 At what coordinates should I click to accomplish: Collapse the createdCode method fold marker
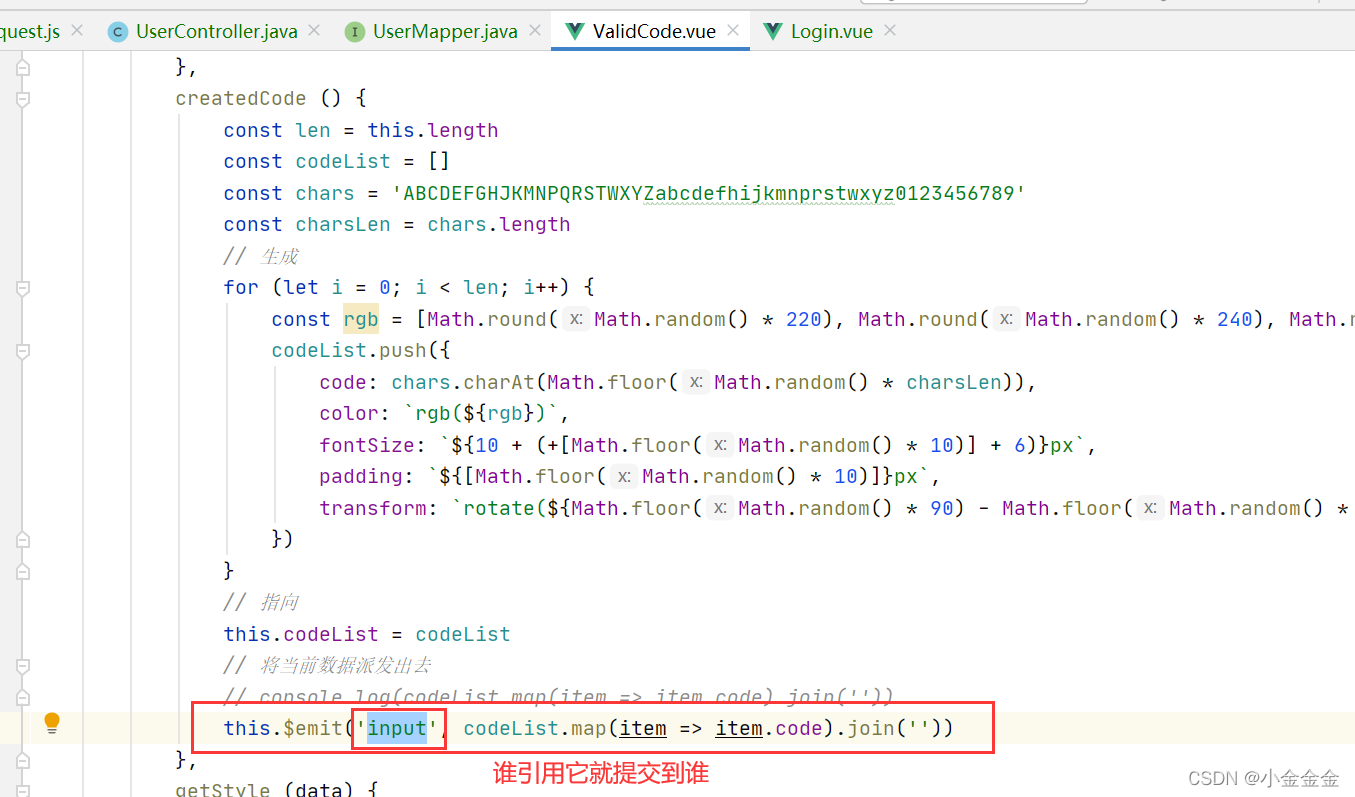pos(23,98)
